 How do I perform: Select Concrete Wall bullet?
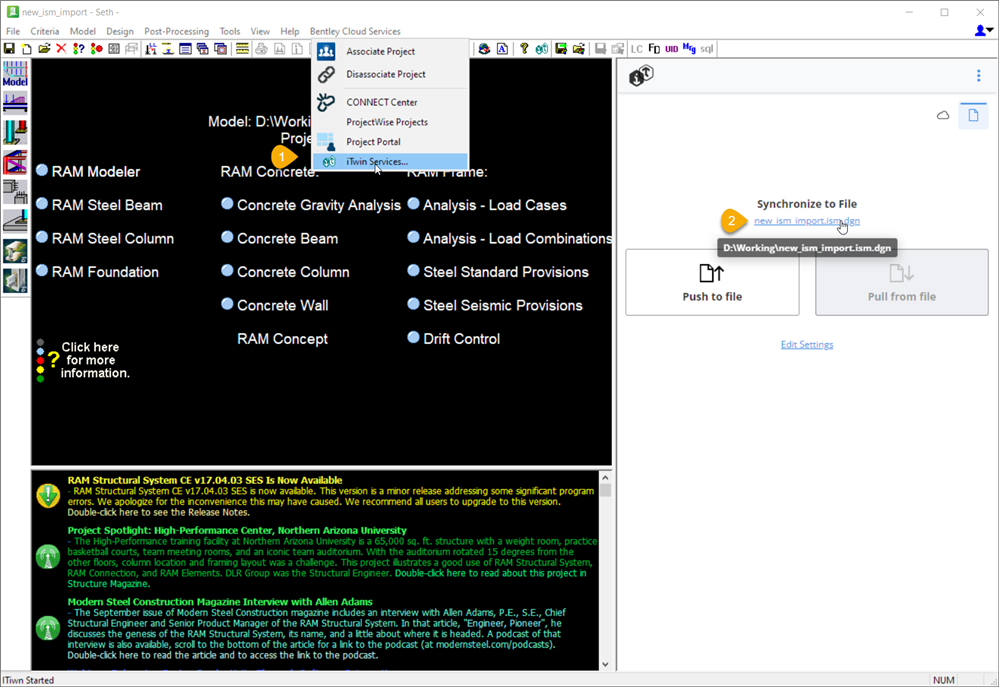227,304
